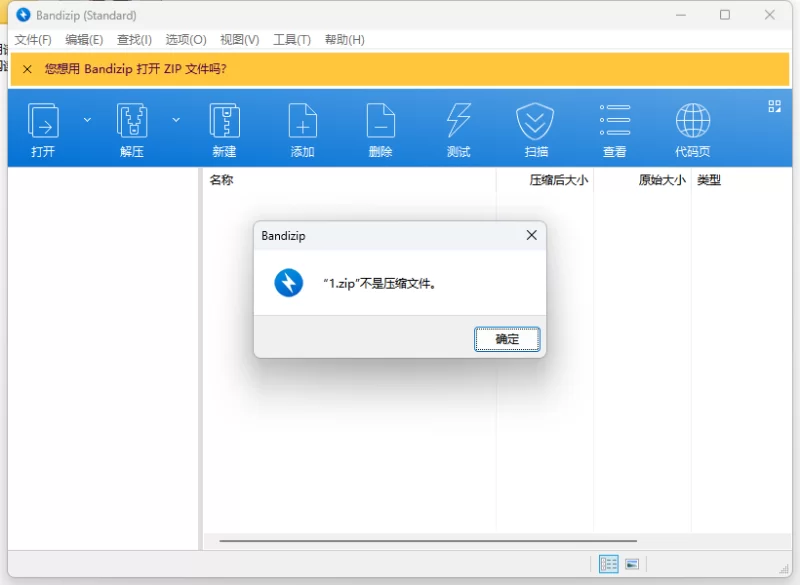Click the toolbar customize grid icon
This screenshot has width=800, height=585.
(x=774, y=106)
